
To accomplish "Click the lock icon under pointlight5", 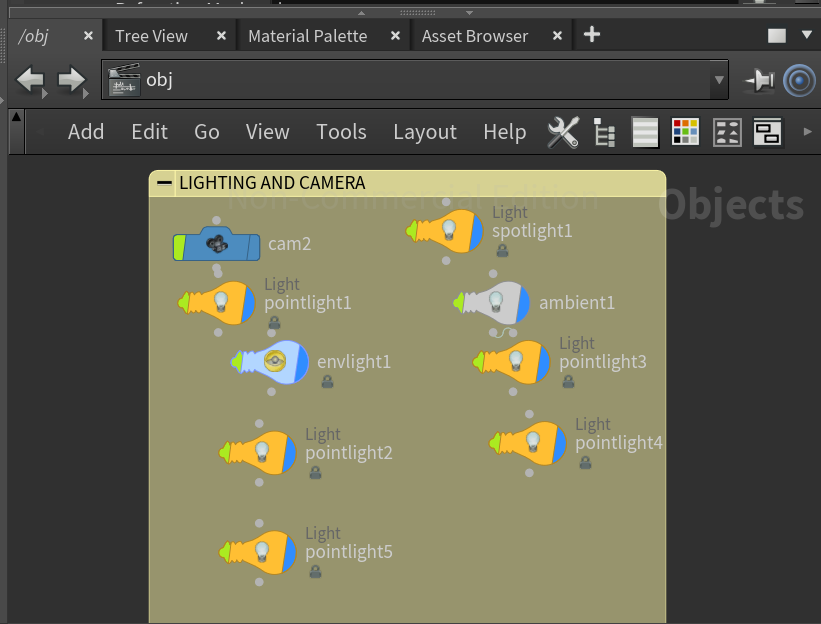I will (x=315, y=572).
